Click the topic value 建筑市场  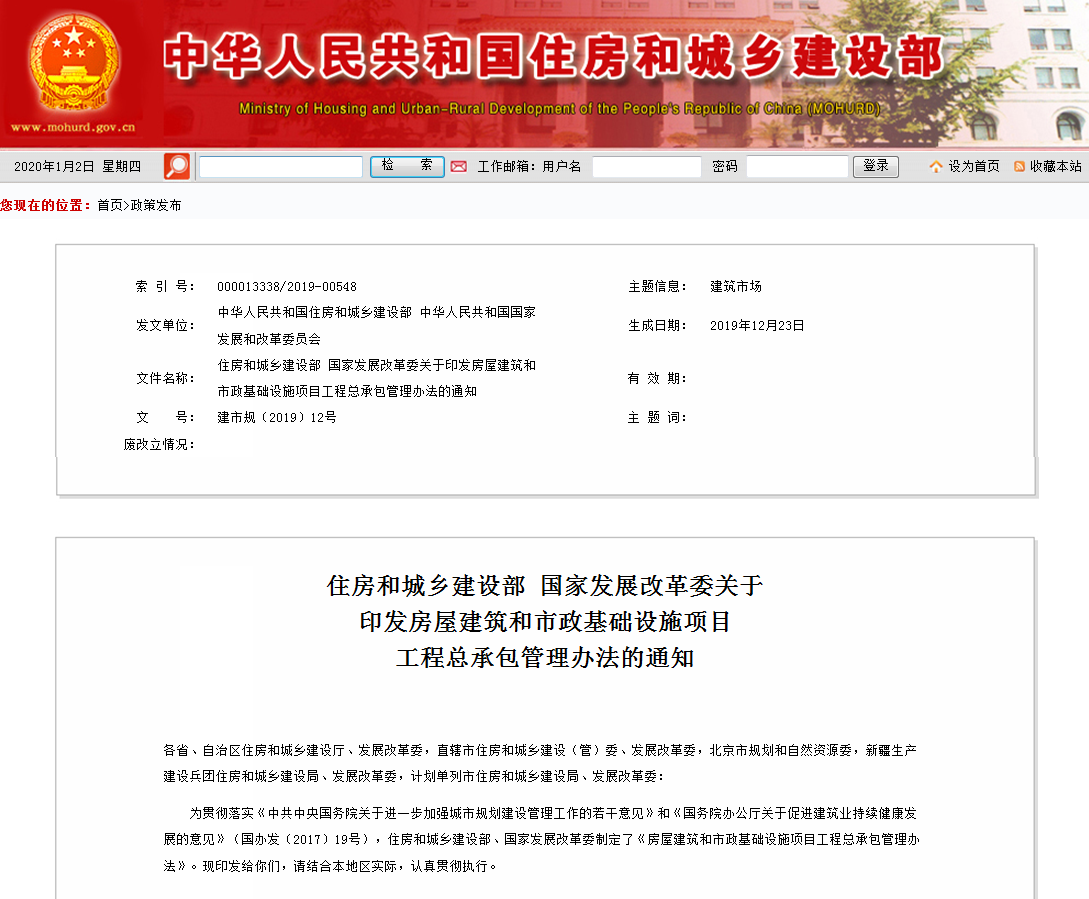[735, 286]
